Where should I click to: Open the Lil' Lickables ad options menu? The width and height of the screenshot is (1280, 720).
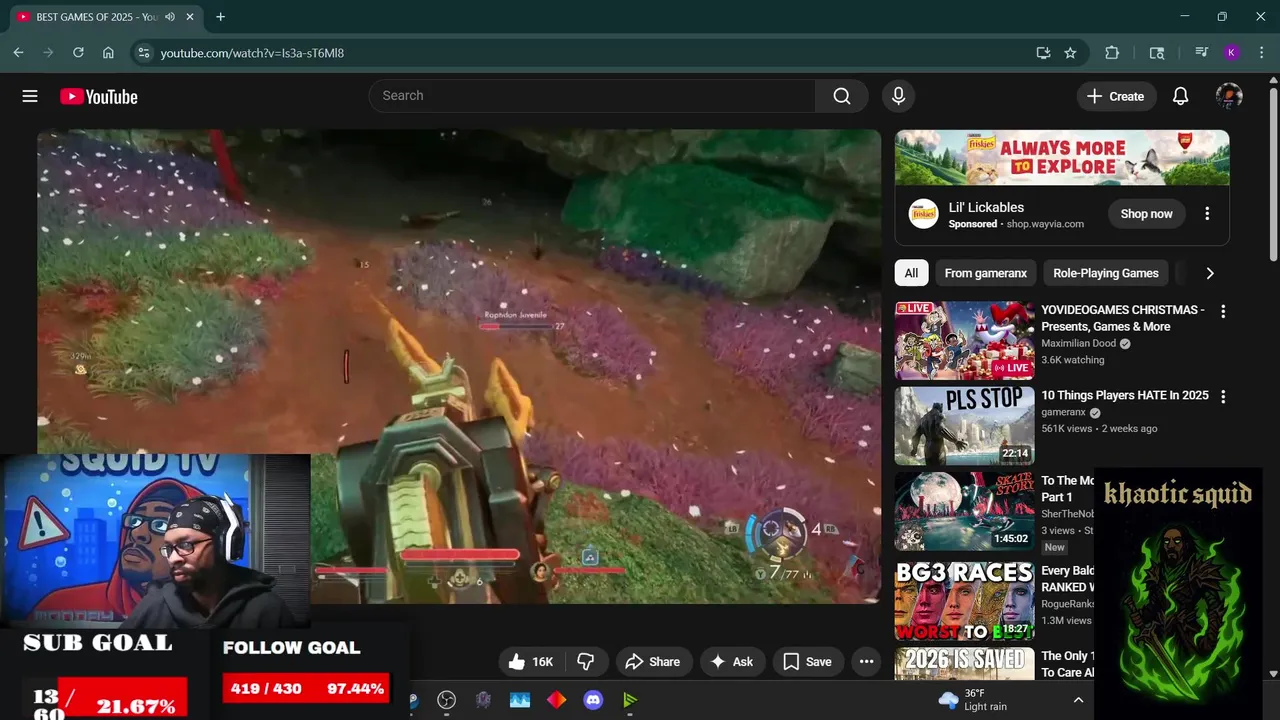(x=1207, y=214)
